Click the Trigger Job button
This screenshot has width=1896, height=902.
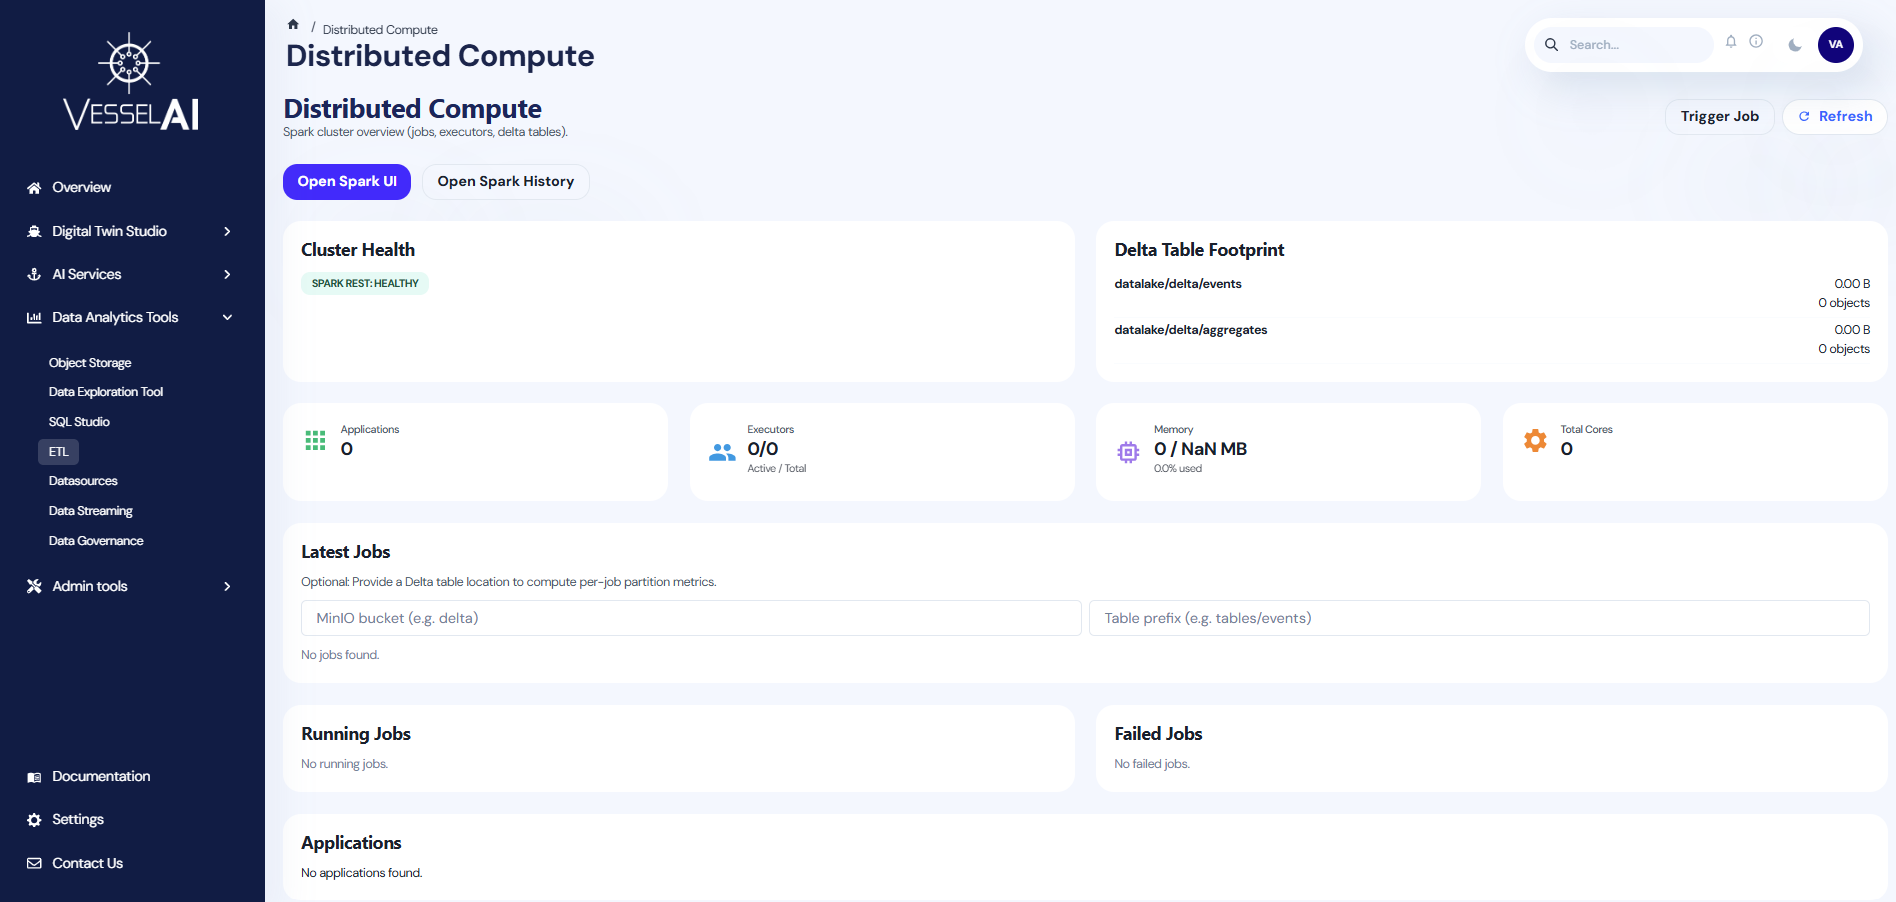coord(1719,117)
